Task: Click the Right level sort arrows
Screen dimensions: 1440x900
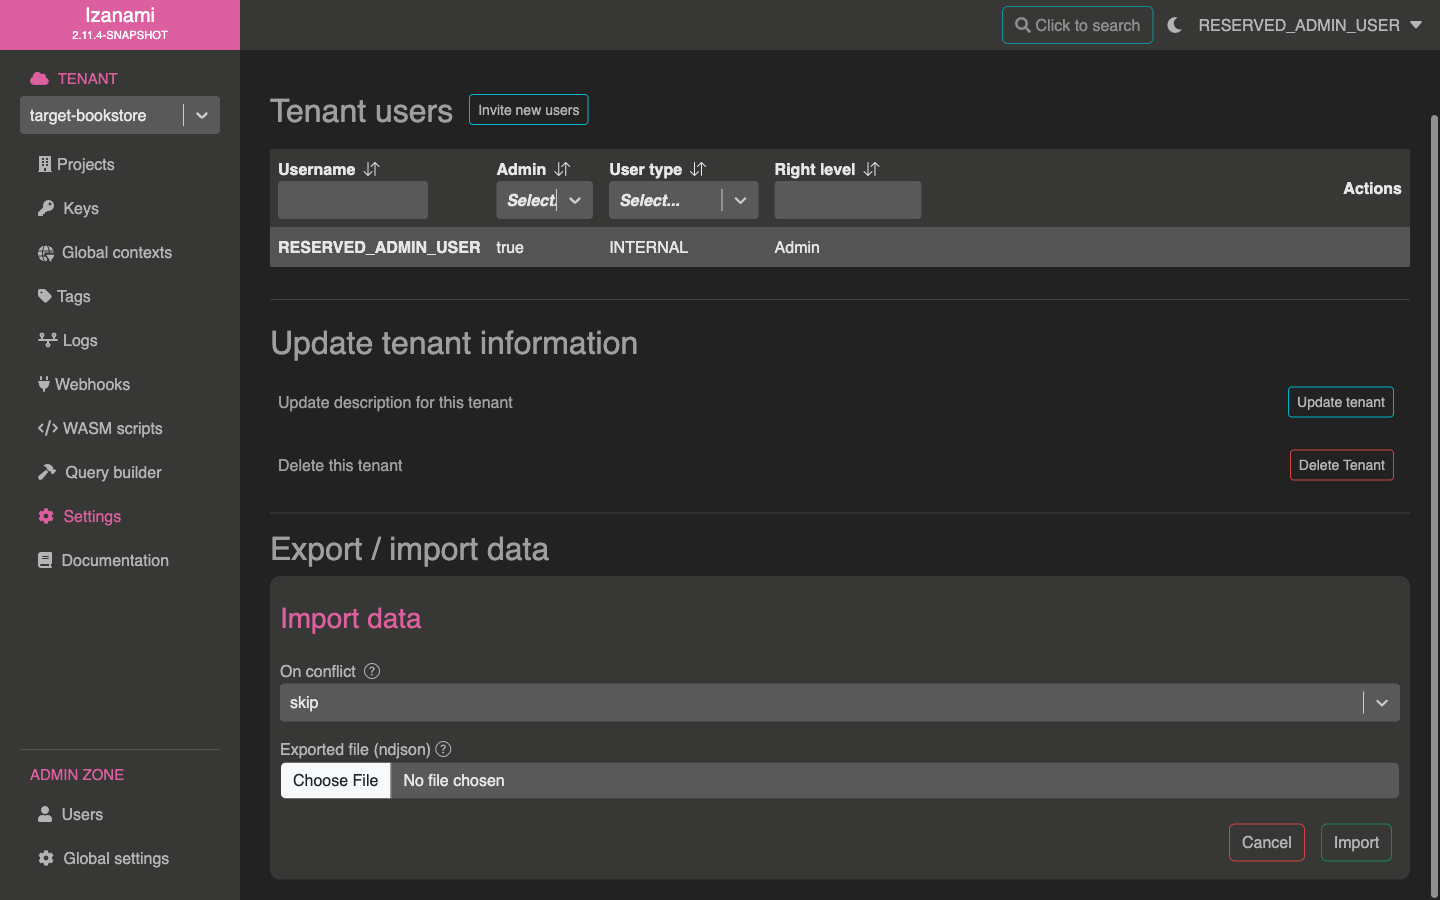Action: (x=871, y=169)
